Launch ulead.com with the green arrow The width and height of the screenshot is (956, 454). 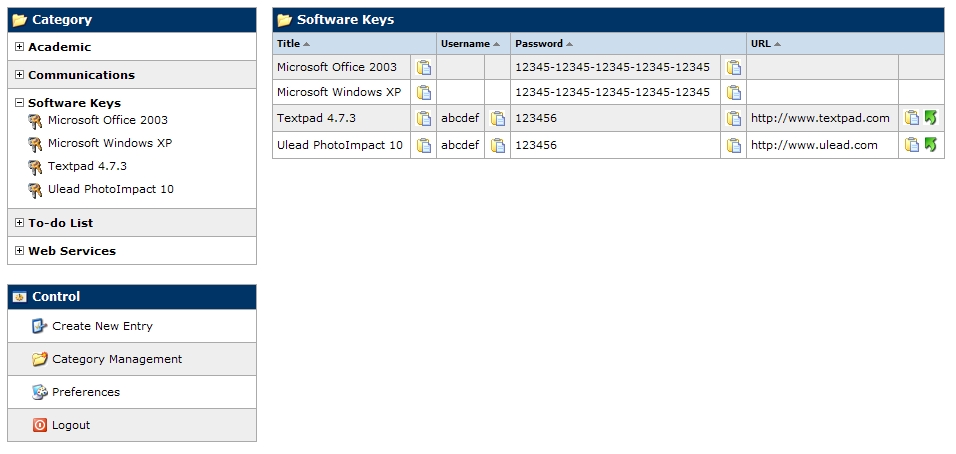pos(930,144)
